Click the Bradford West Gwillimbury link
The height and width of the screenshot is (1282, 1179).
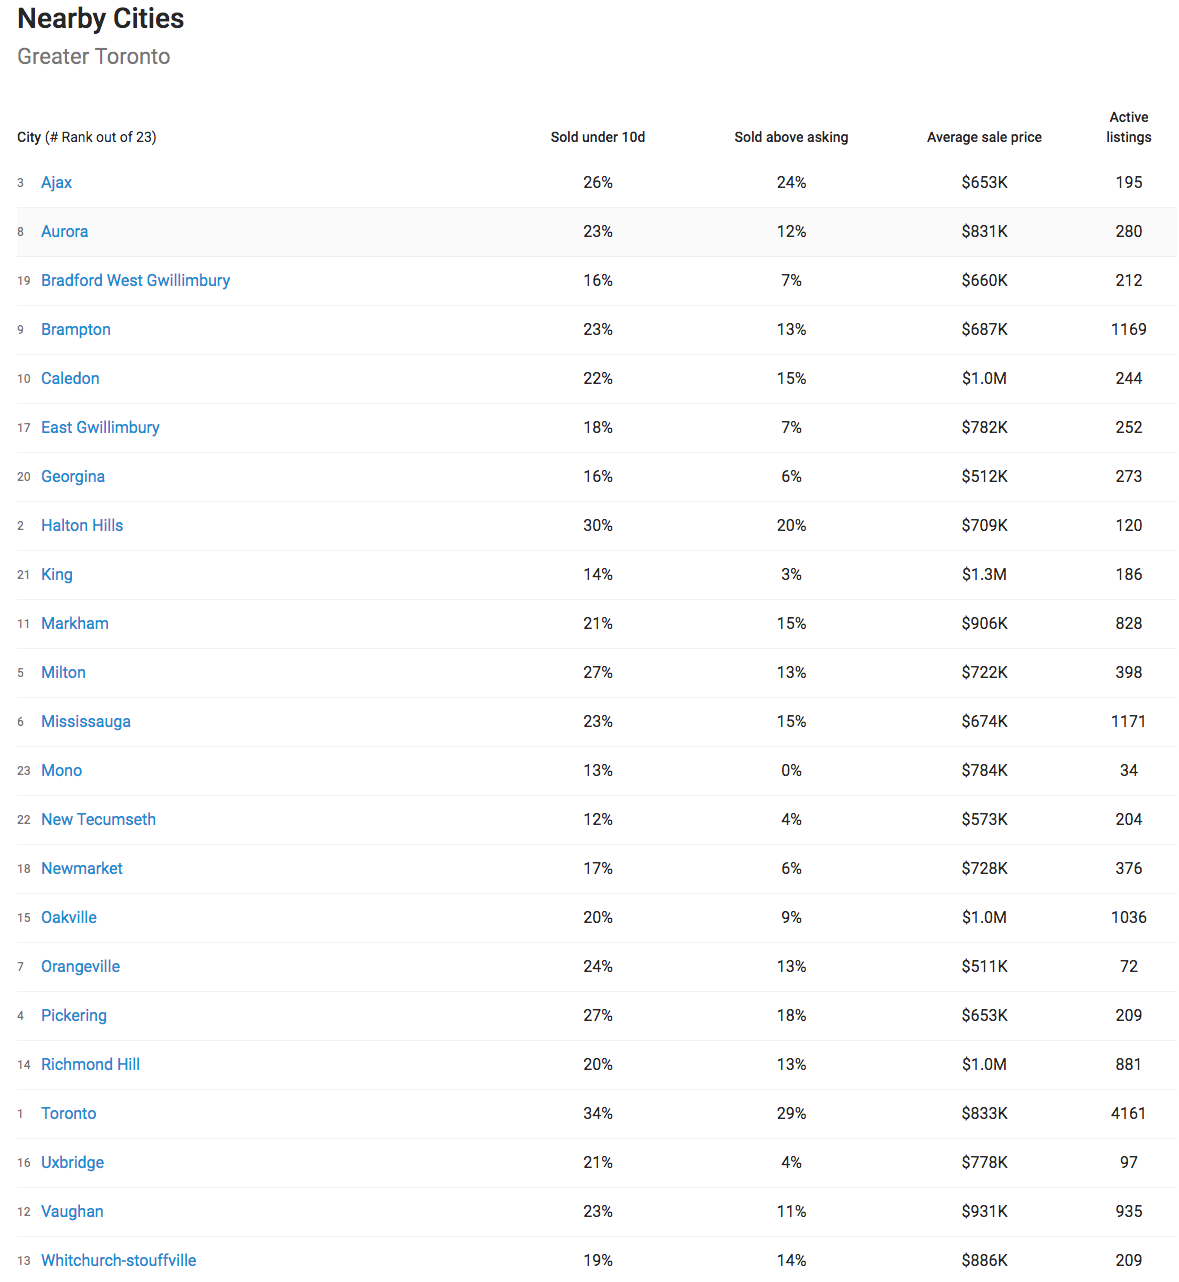coord(135,280)
